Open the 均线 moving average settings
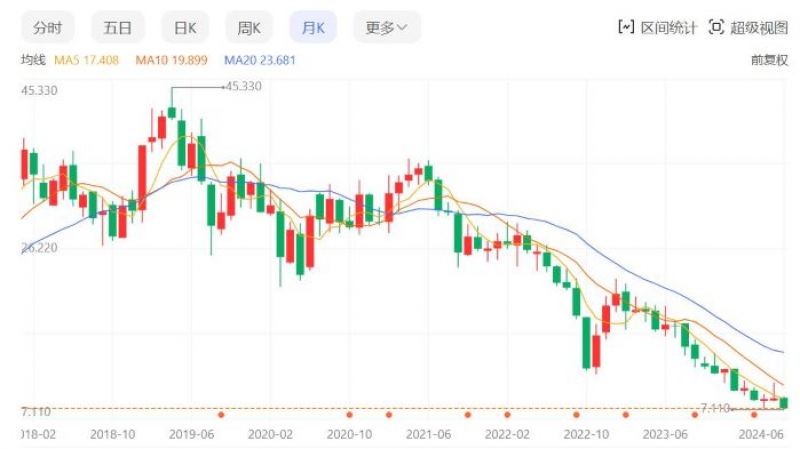800x449 pixels. 33,60
